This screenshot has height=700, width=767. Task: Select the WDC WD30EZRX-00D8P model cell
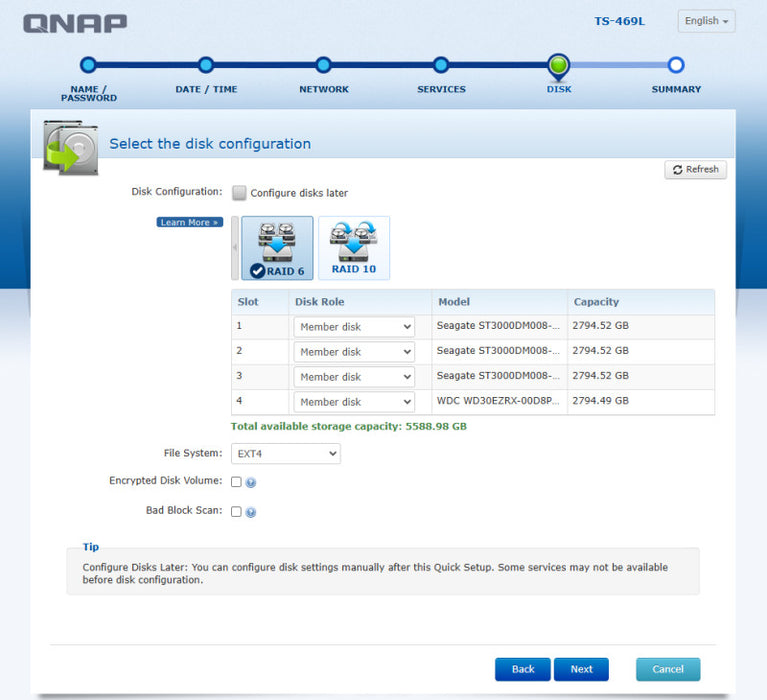click(498, 401)
